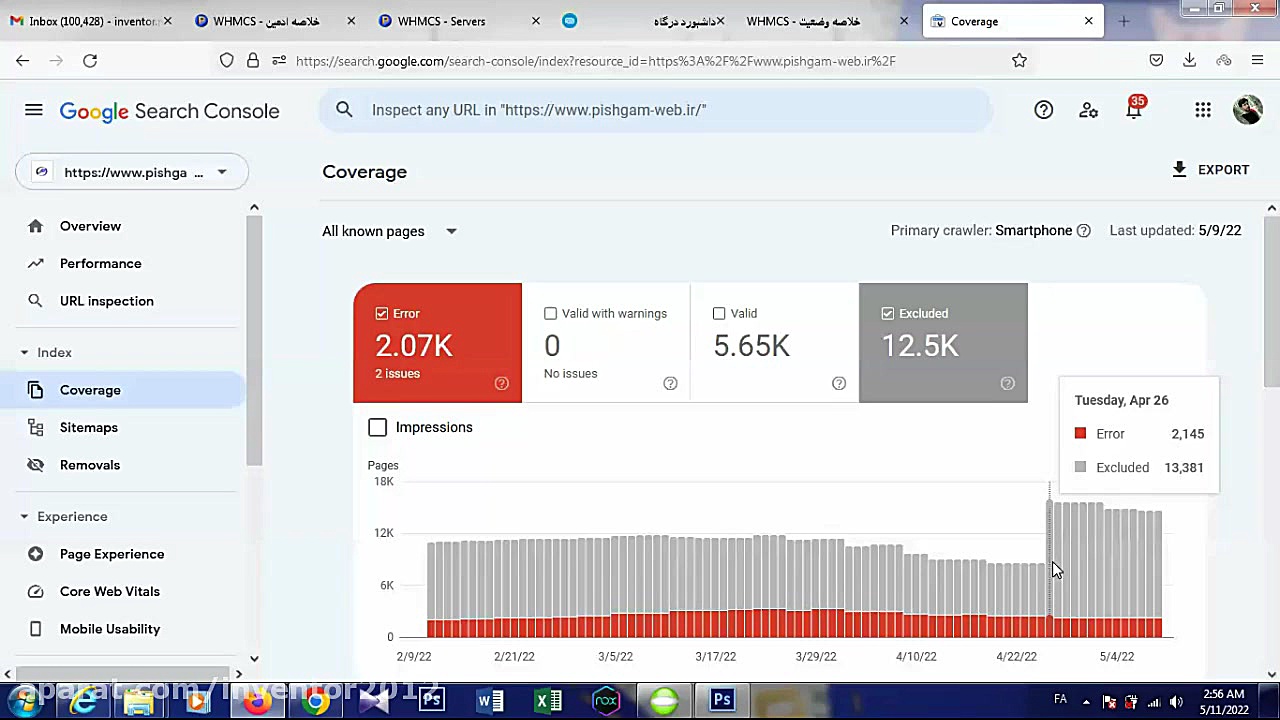Image resolution: width=1280 pixels, height=720 pixels.
Task: Toggle the Excluded checkbox
Action: [887, 314]
